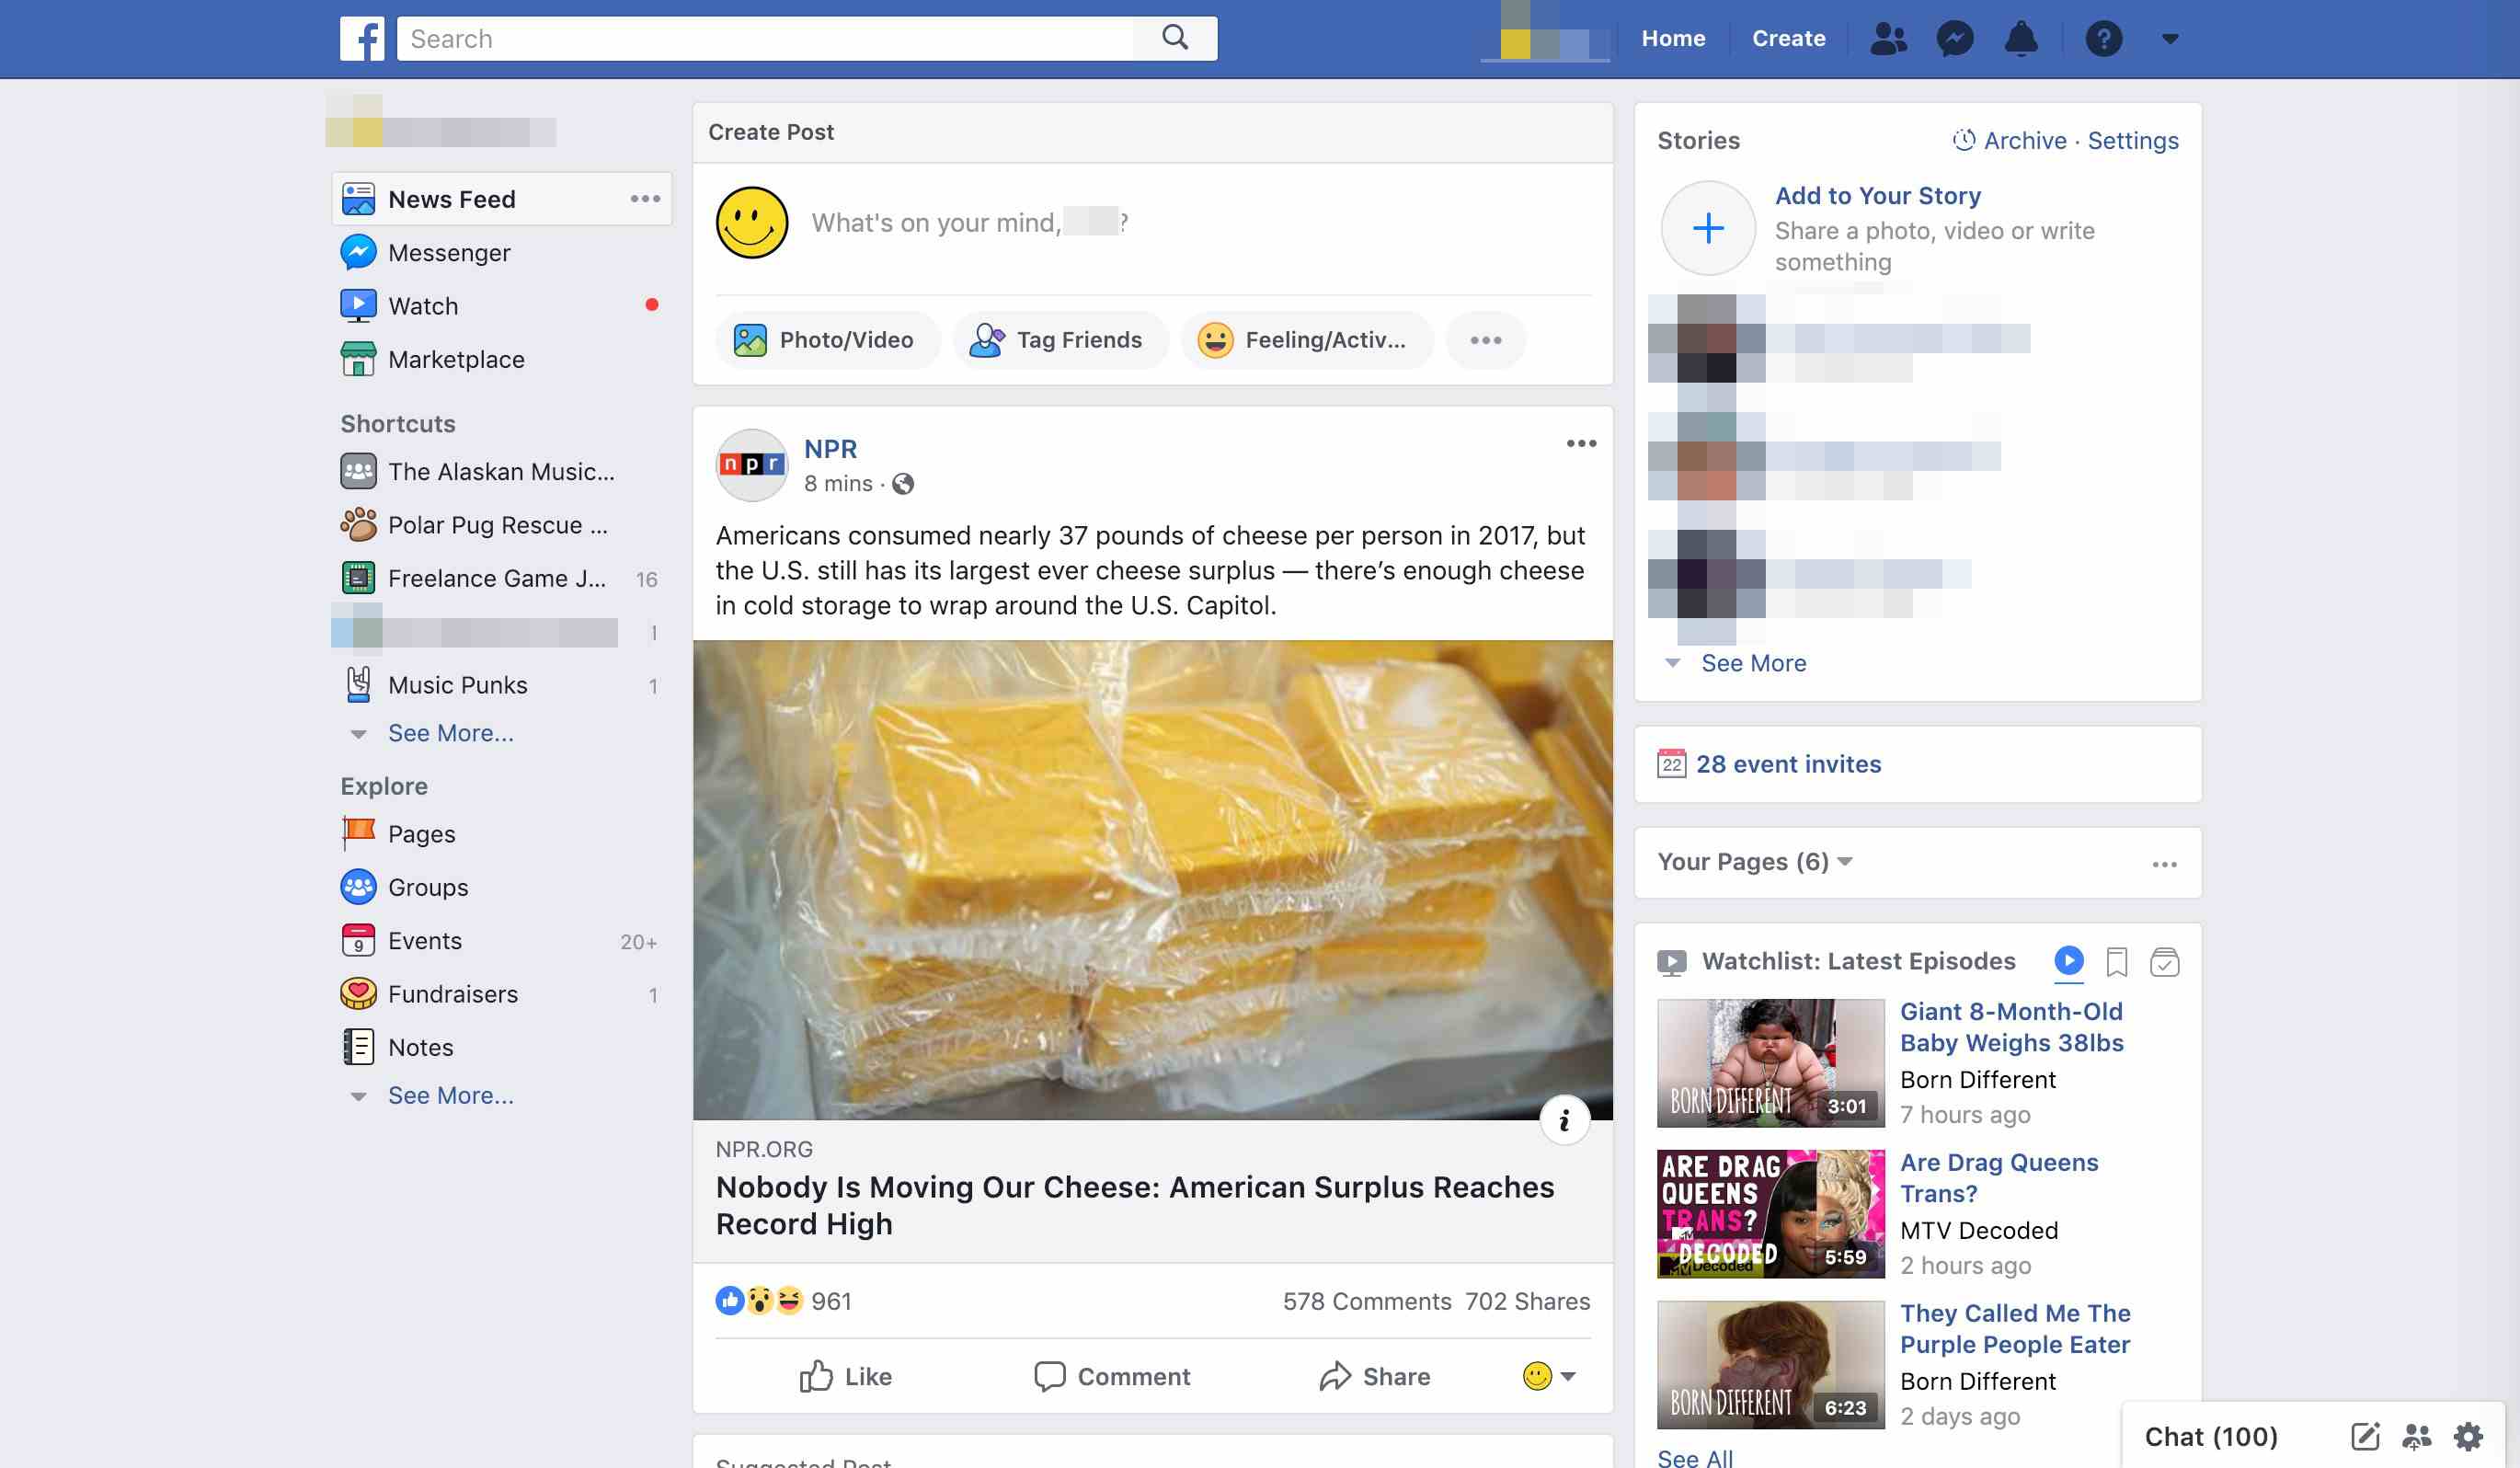Open Quick Help question mark icon
This screenshot has height=1468, width=2520.
(2103, 39)
